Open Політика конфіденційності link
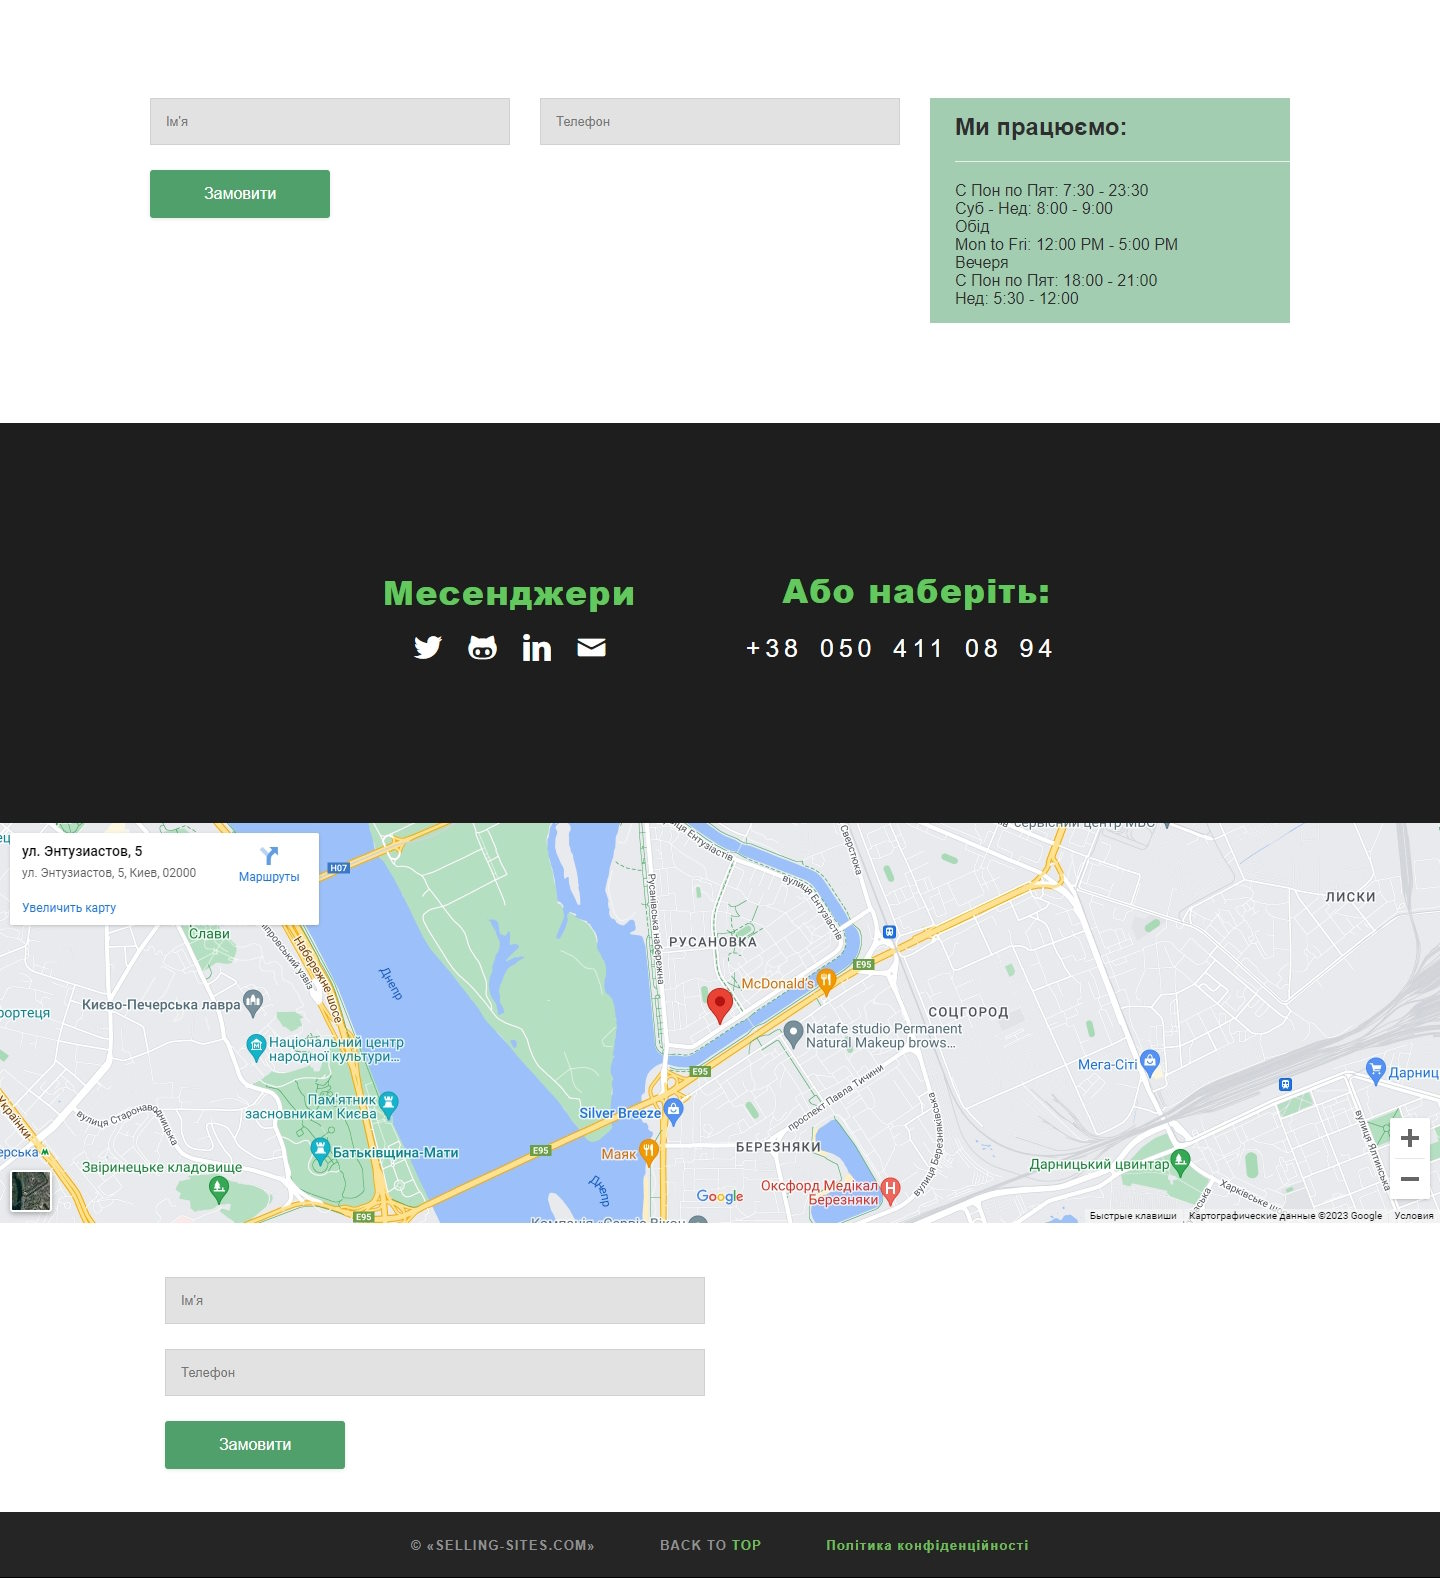1440x1578 pixels. pos(927,1545)
